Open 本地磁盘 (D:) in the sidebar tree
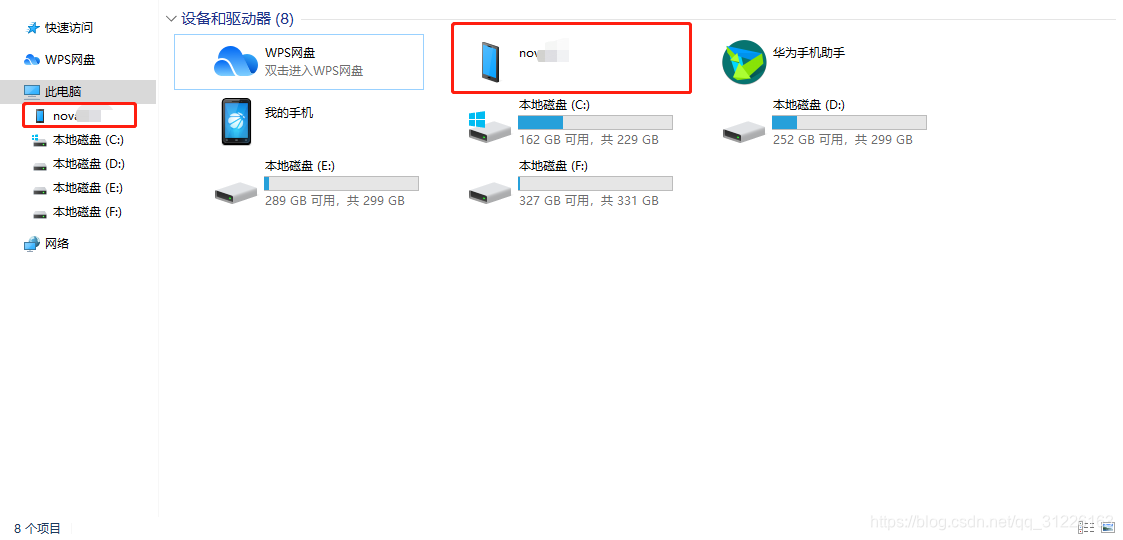The image size is (1123, 540). 79,164
